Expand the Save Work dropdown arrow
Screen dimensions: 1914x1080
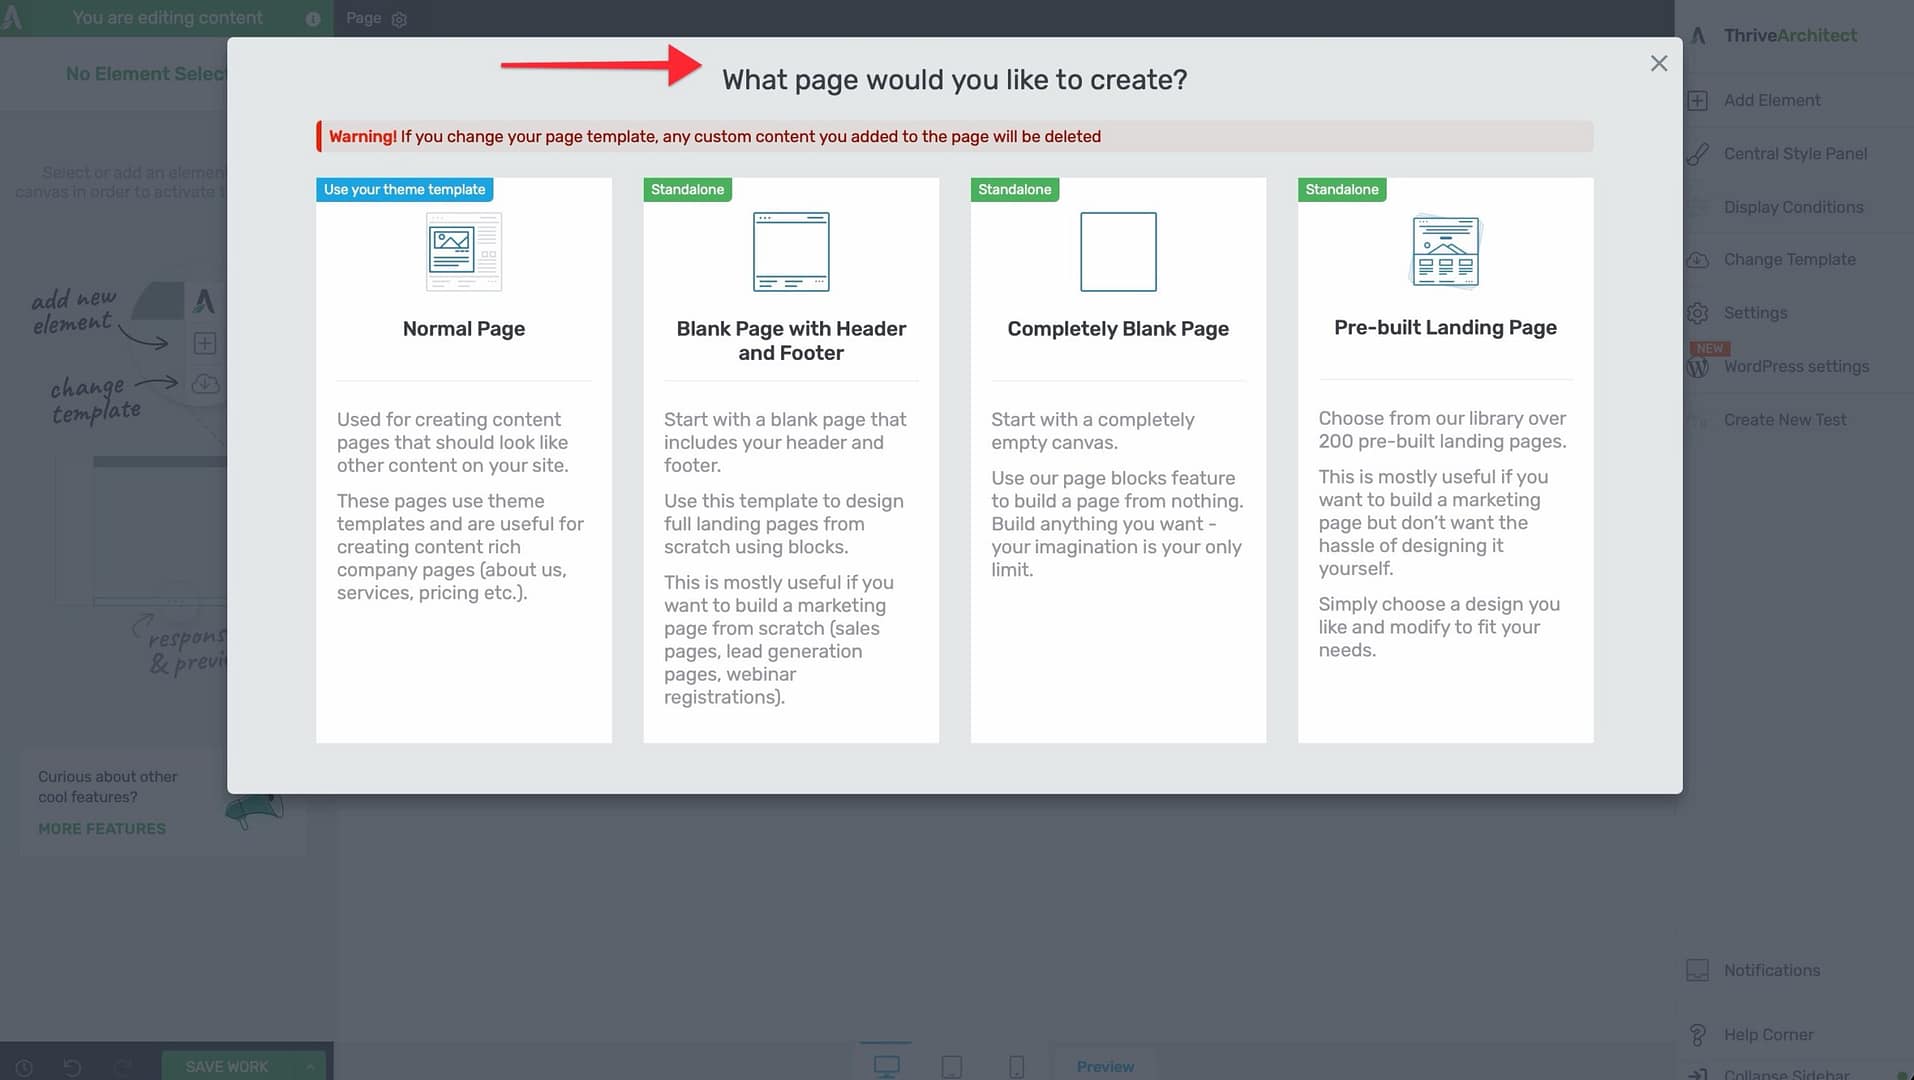(x=311, y=1067)
